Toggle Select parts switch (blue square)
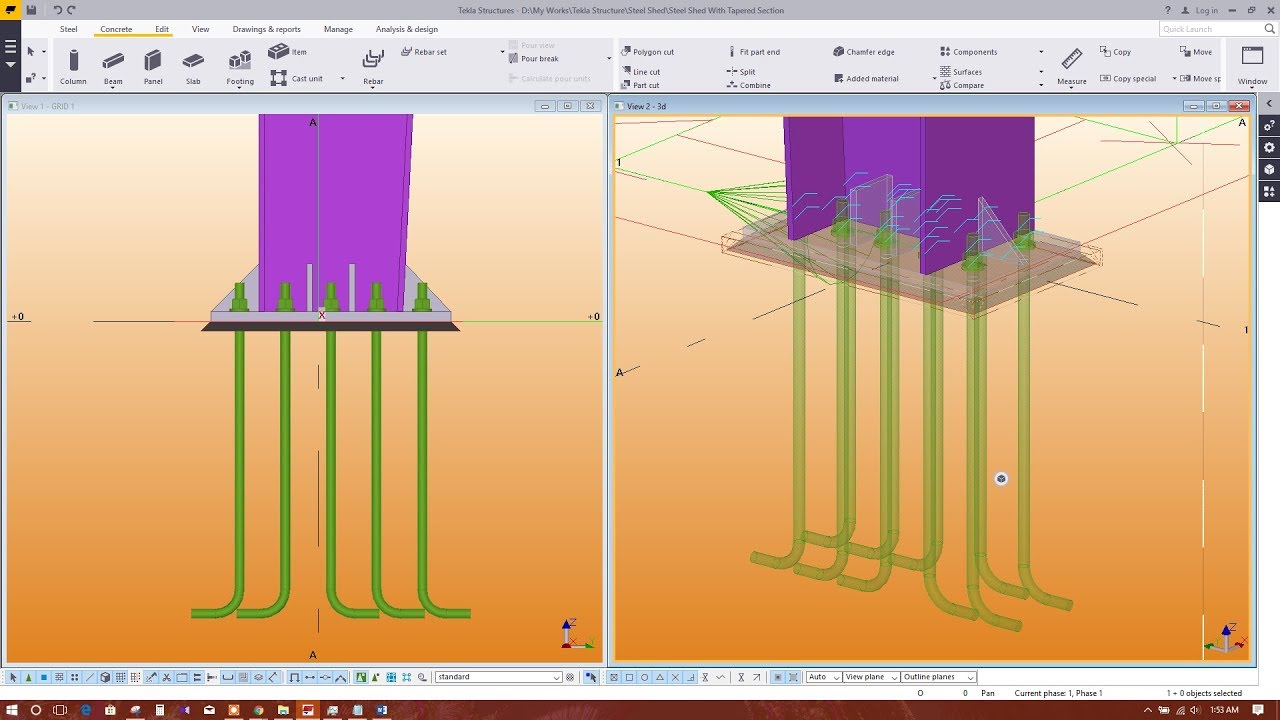Viewport: 1280px width, 720px height. click(x=44, y=677)
